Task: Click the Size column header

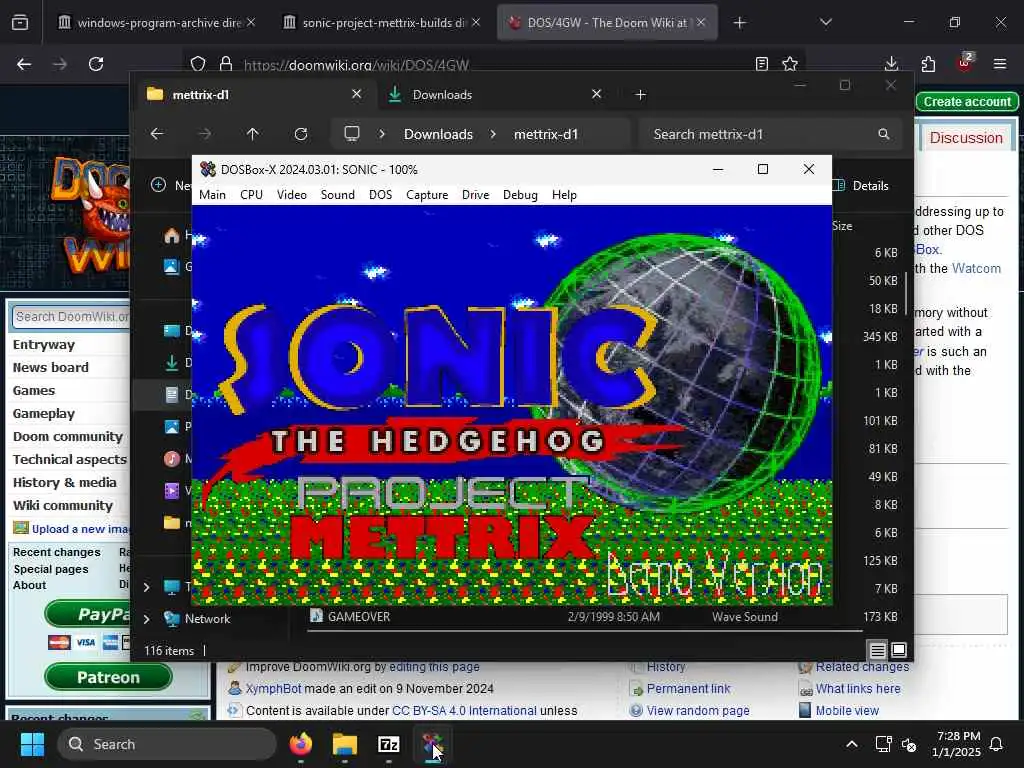Action: tap(842, 226)
